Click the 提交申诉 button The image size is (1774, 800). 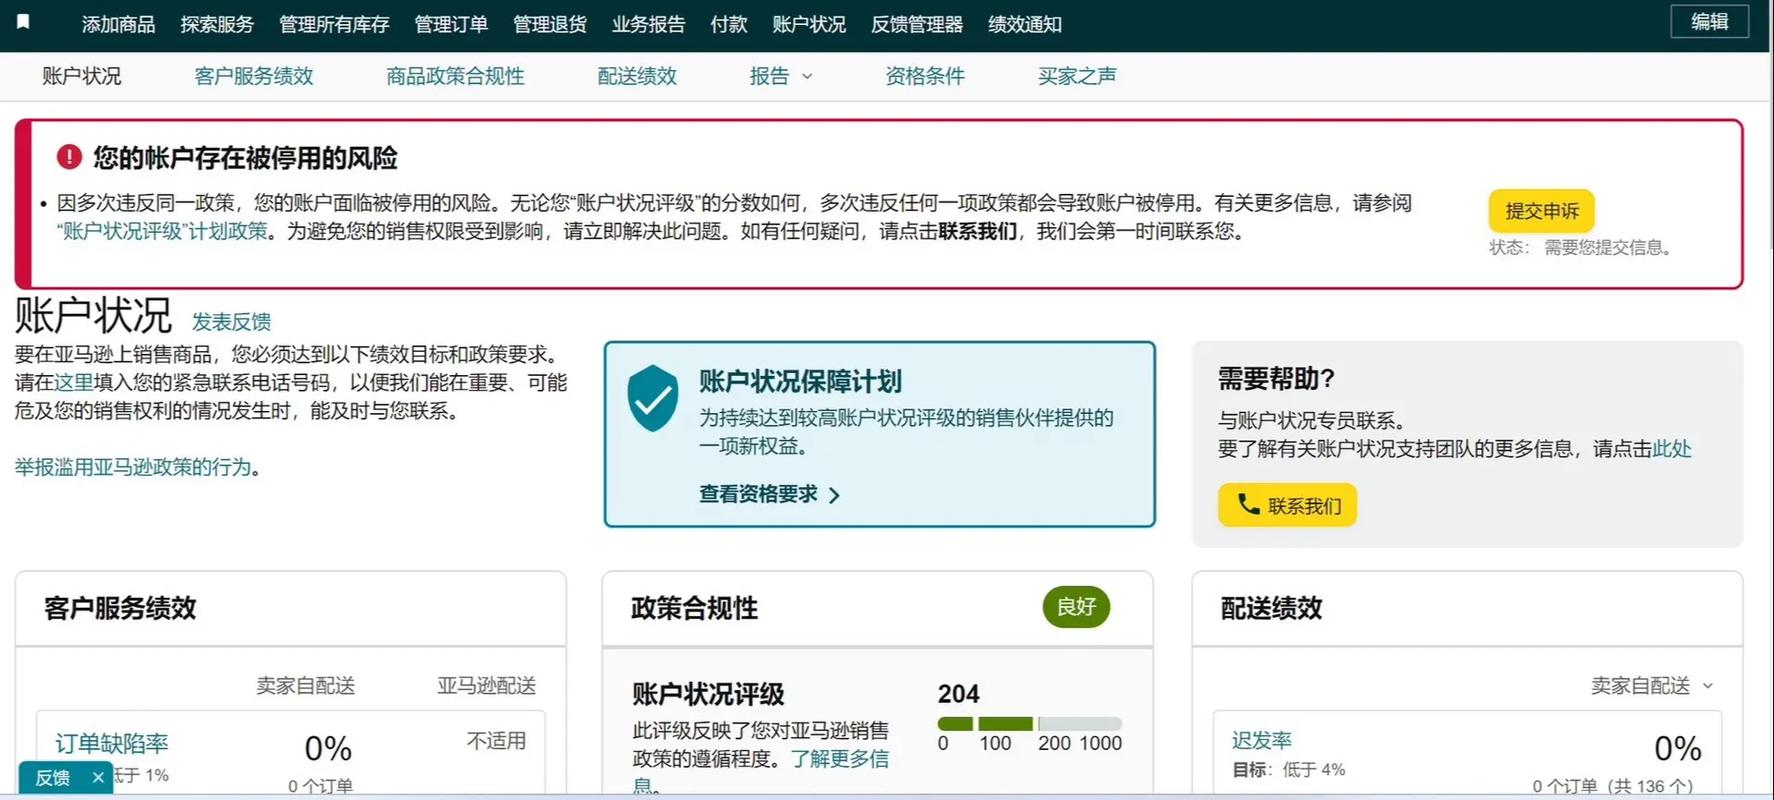[x=1541, y=211]
